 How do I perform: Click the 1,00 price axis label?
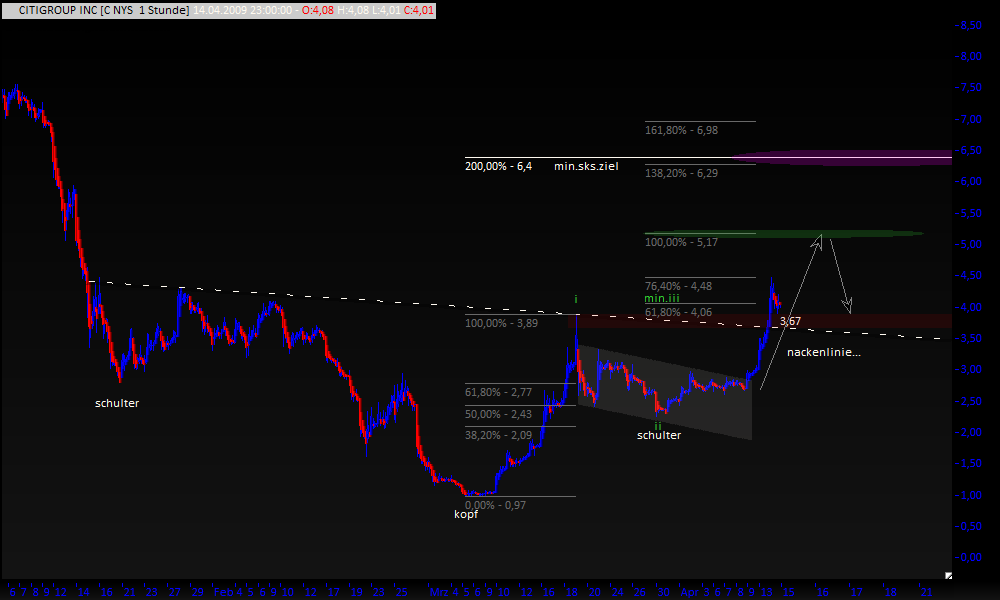969,495
